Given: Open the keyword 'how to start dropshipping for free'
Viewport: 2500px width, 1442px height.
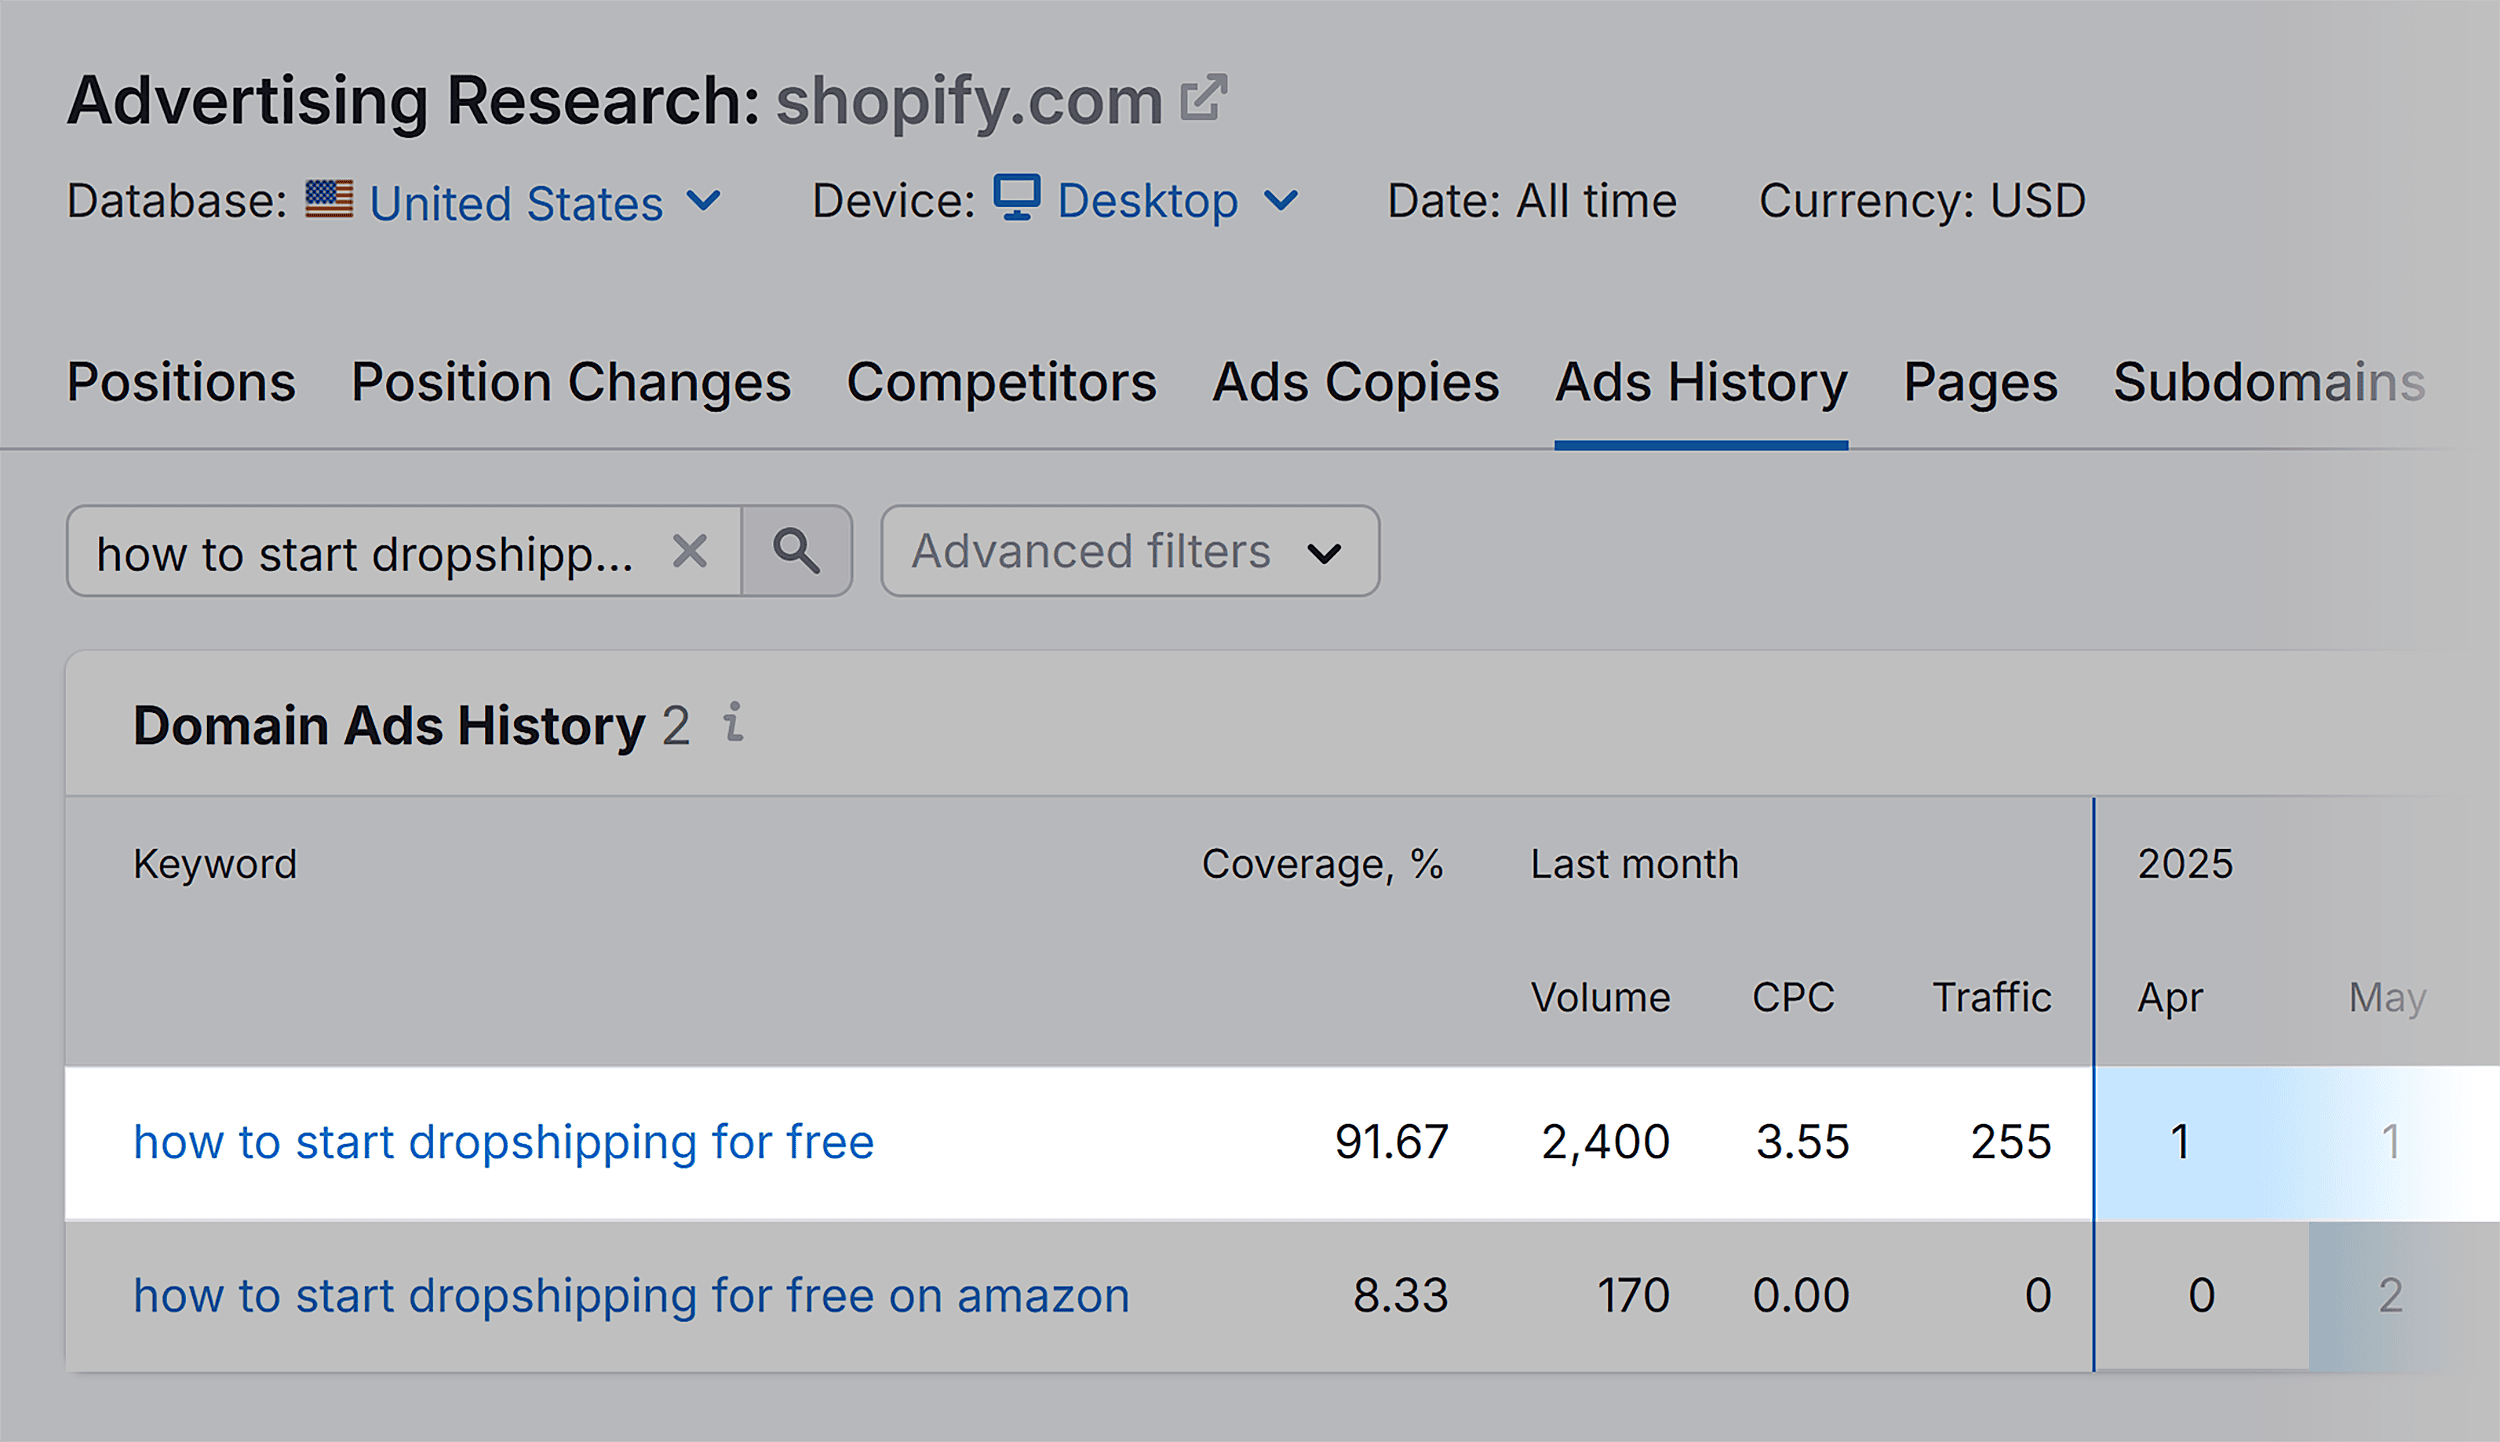Looking at the screenshot, I should [x=503, y=1141].
